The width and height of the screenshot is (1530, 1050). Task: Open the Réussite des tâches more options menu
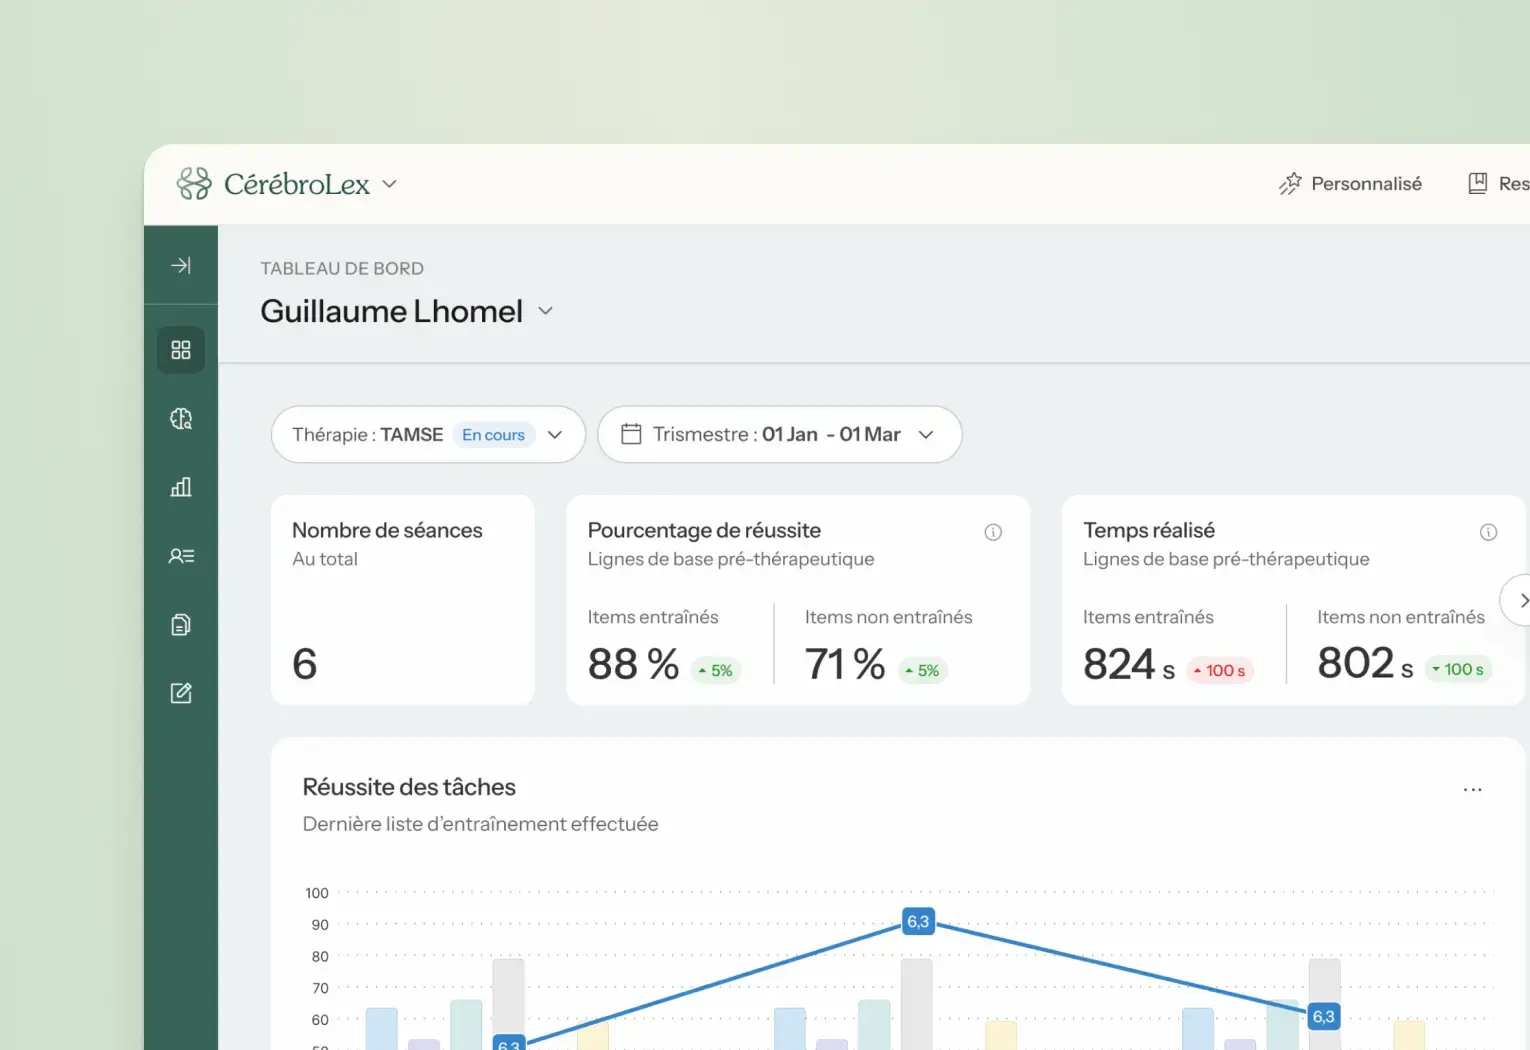[1472, 789]
